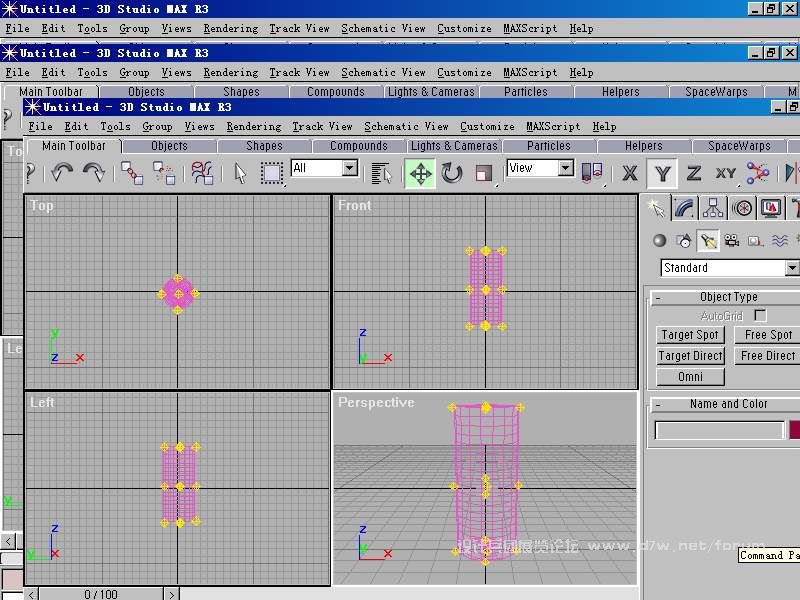This screenshot has height=600, width=800.
Task: Click the Help question mark icon in front toolbar
Action: pyautogui.click(x=31, y=173)
